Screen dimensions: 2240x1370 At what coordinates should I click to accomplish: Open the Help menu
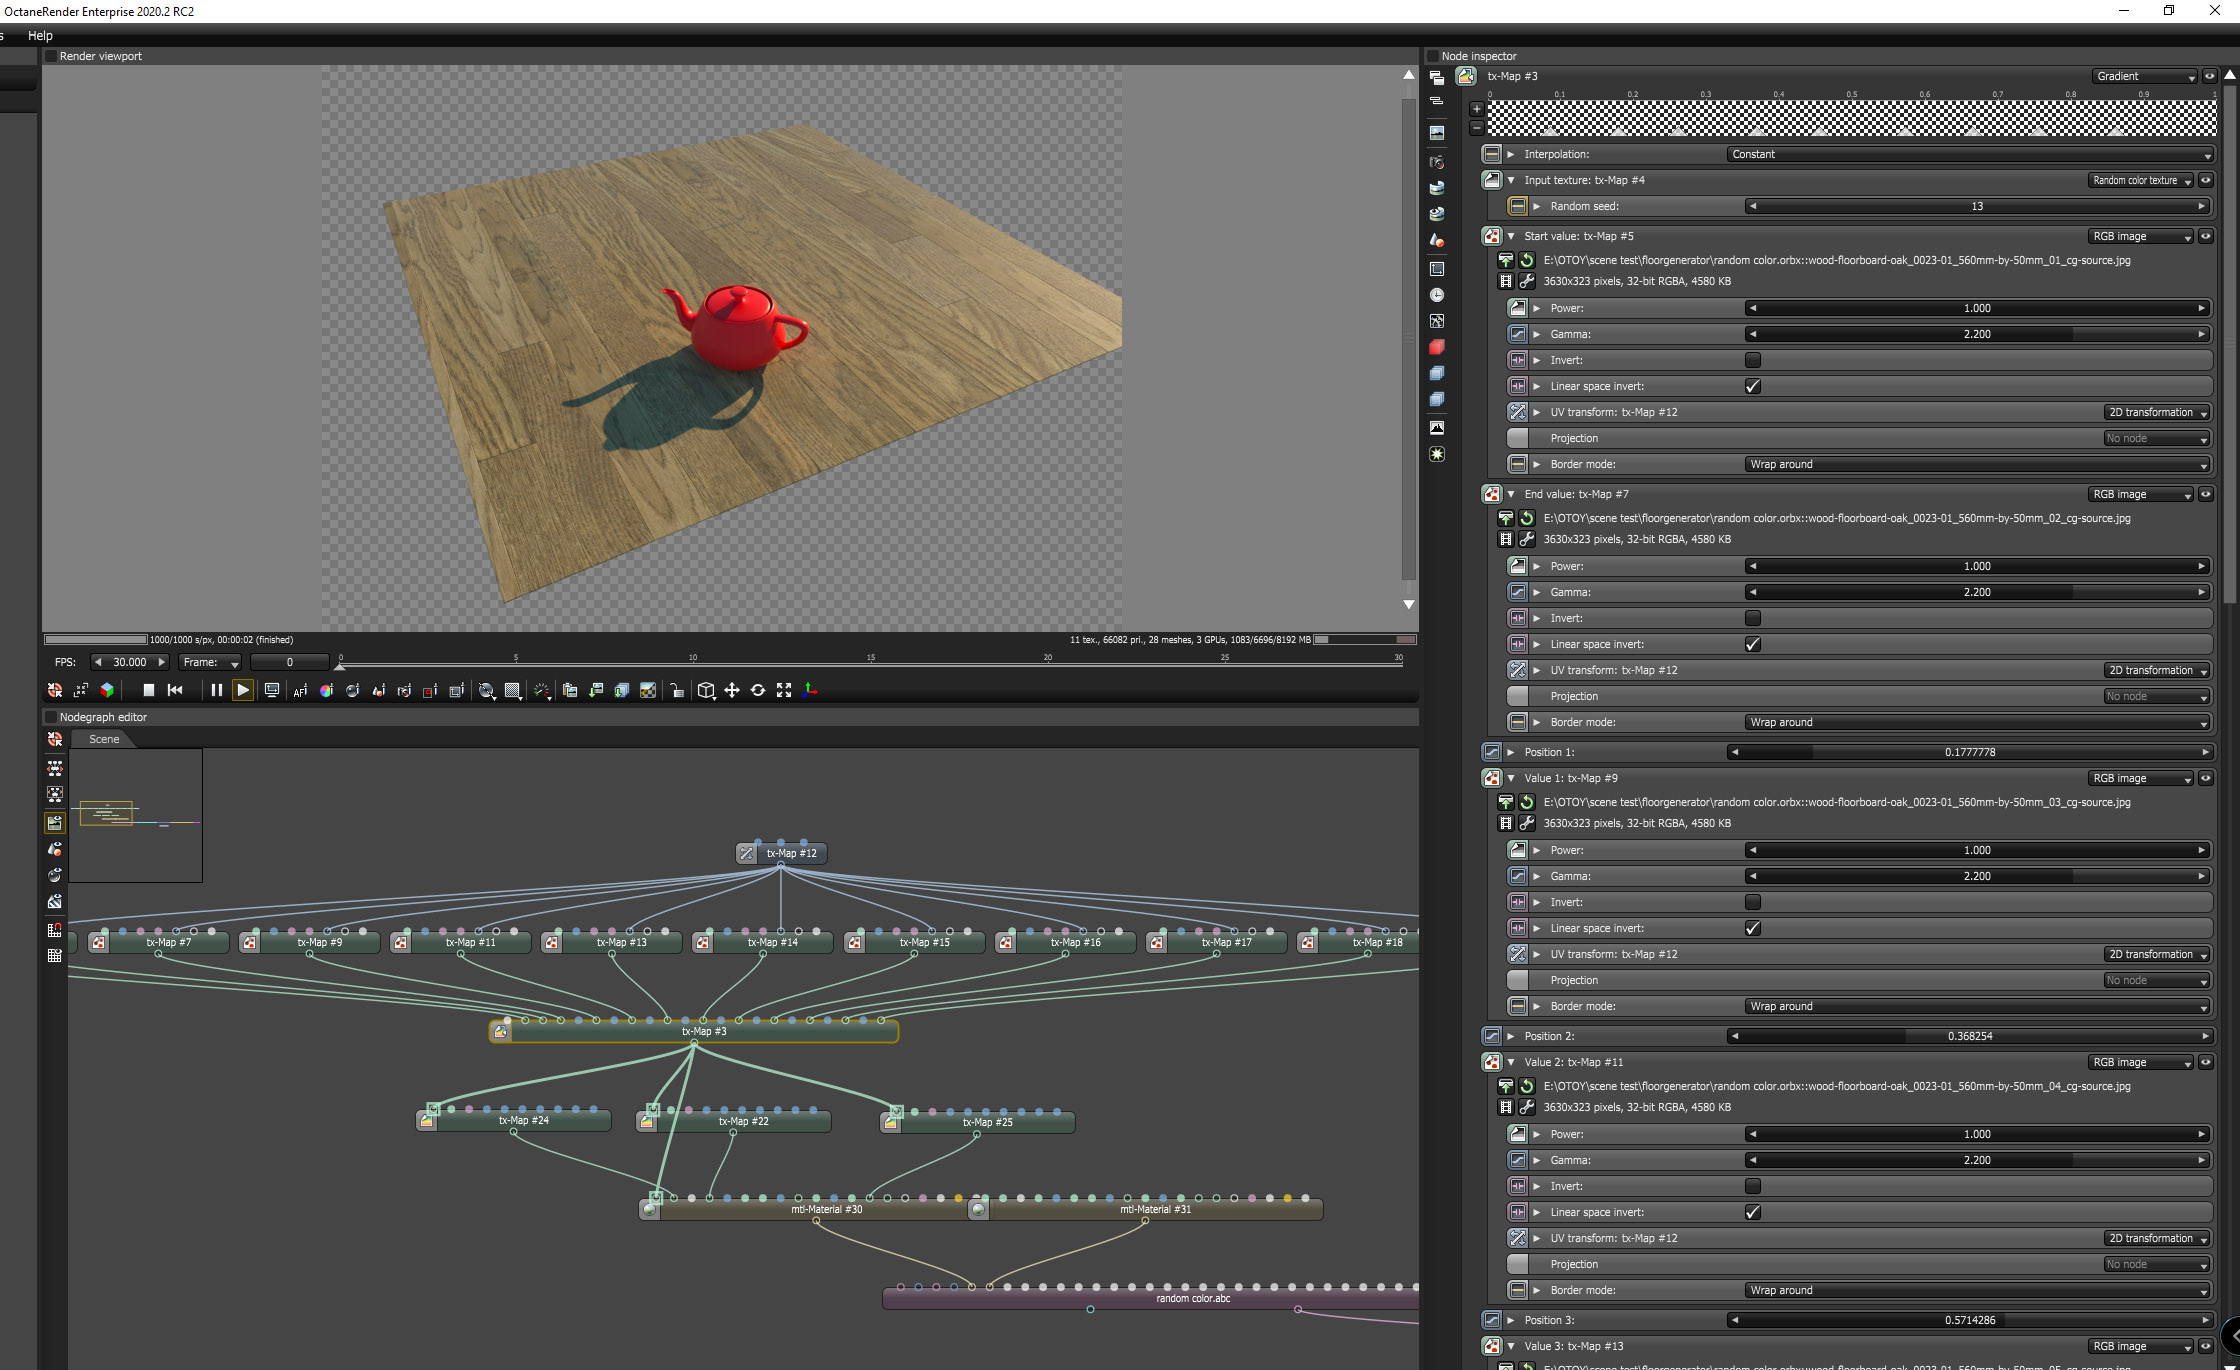coord(40,35)
